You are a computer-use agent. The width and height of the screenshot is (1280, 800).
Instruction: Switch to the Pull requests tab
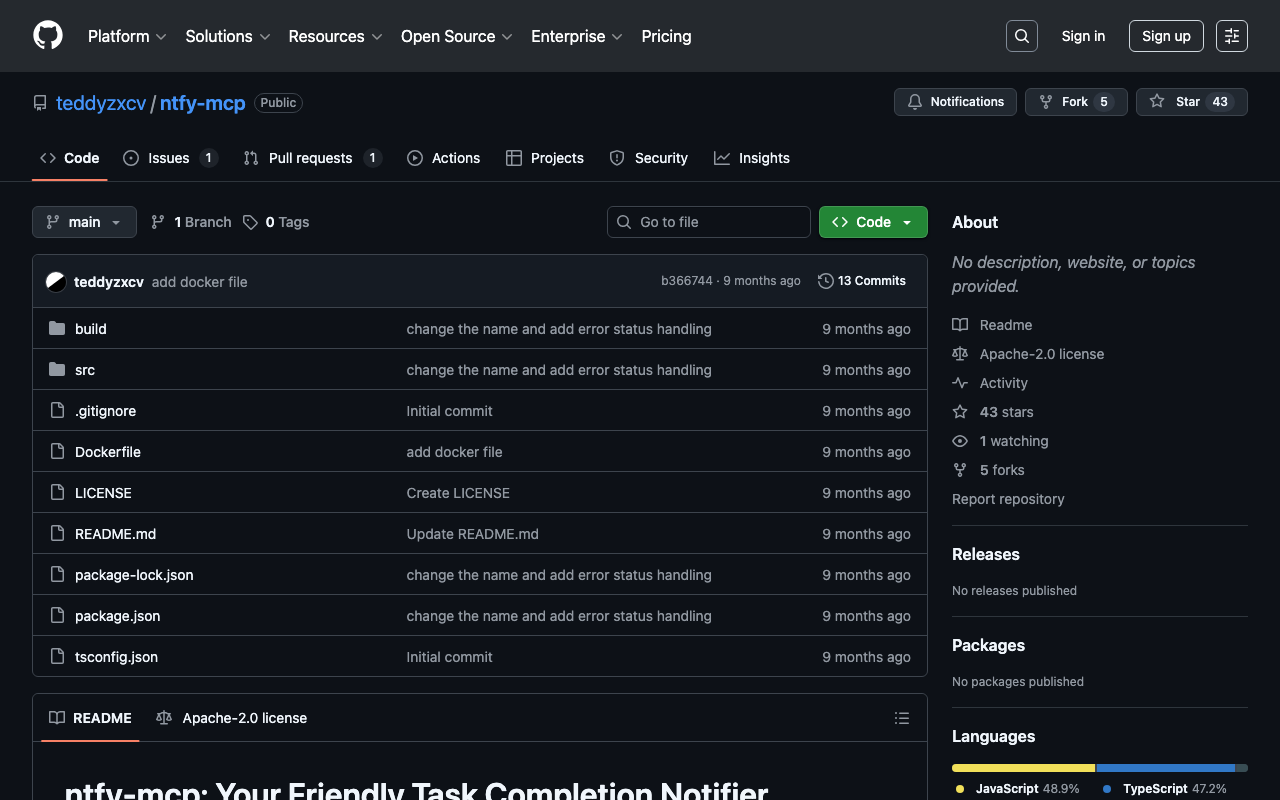click(311, 158)
